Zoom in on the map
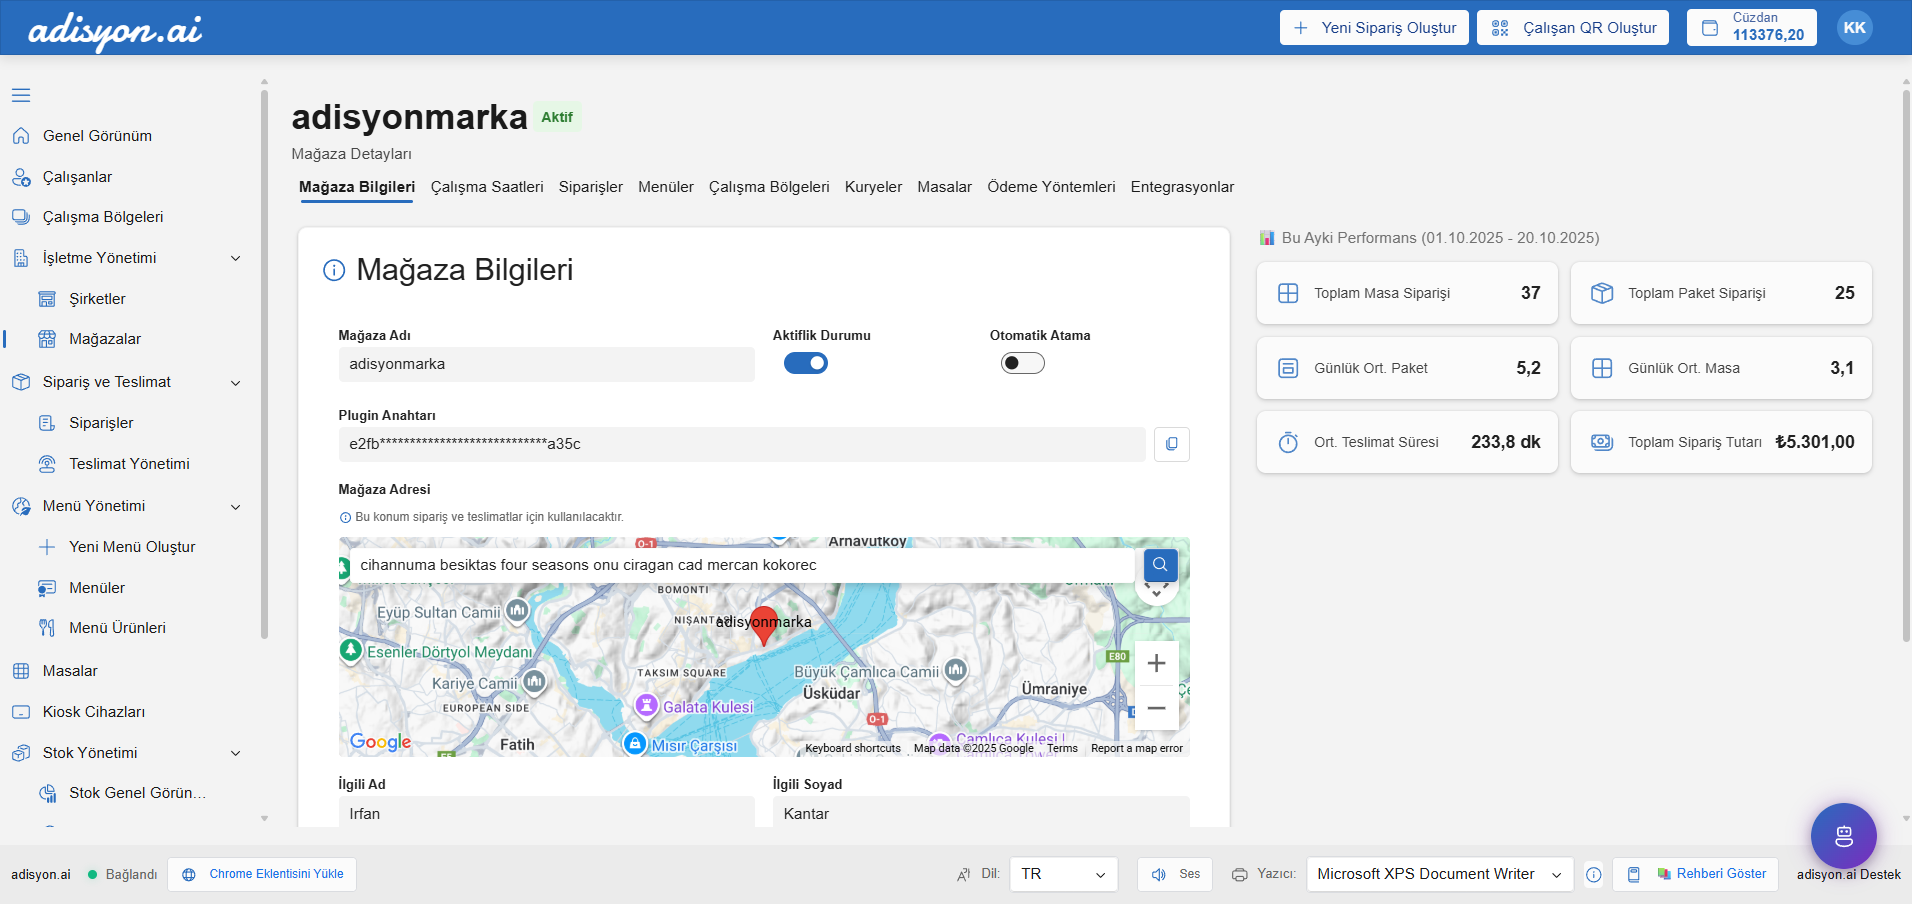Image resolution: width=1912 pixels, height=904 pixels. tap(1156, 663)
